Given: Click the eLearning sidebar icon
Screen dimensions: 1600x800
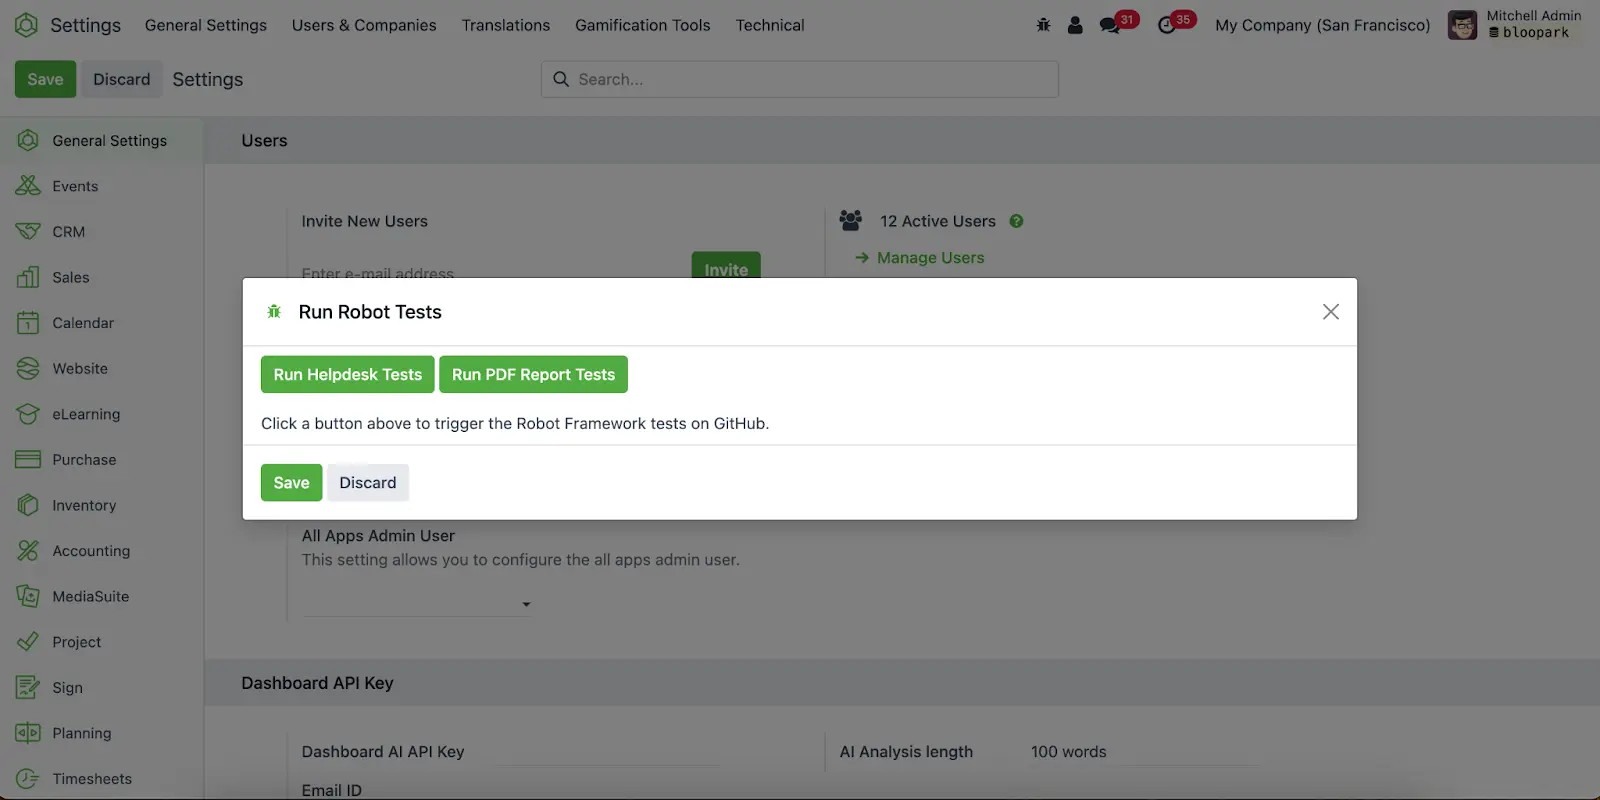Looking at the screenshot, I should pyautogui.click(x=28, y=414).
